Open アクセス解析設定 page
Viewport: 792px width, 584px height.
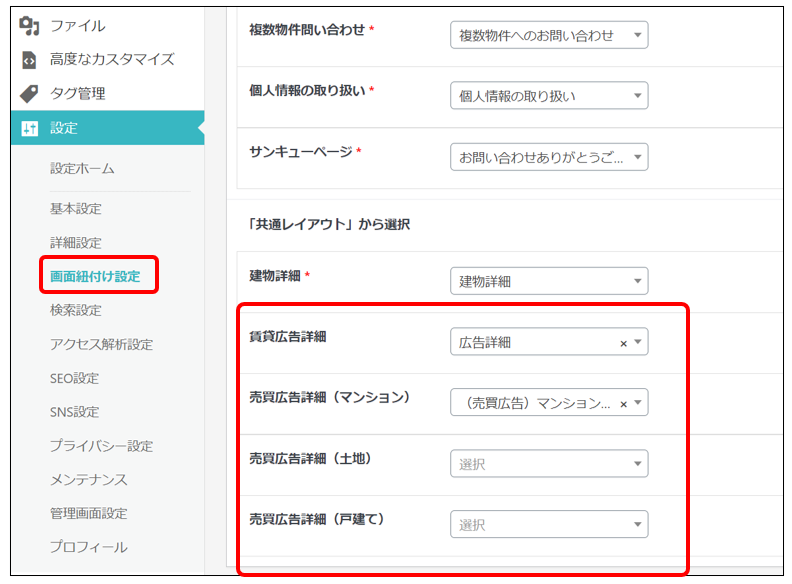(101, 344)
